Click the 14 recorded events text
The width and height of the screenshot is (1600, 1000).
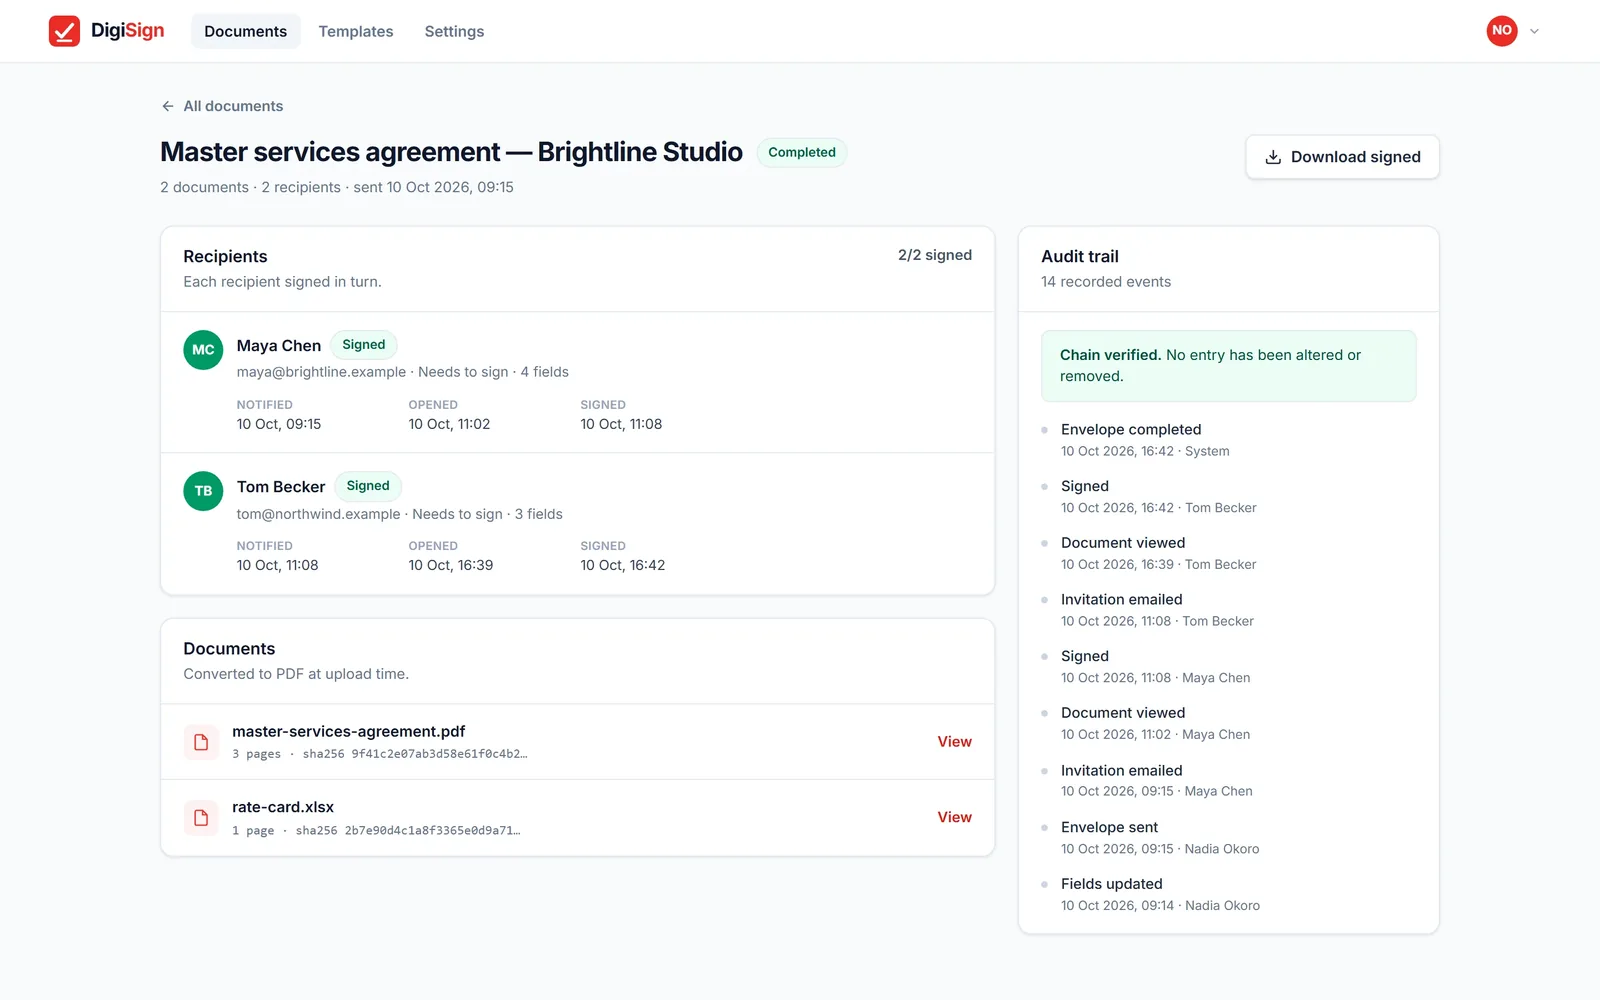tap(1105, 282)
